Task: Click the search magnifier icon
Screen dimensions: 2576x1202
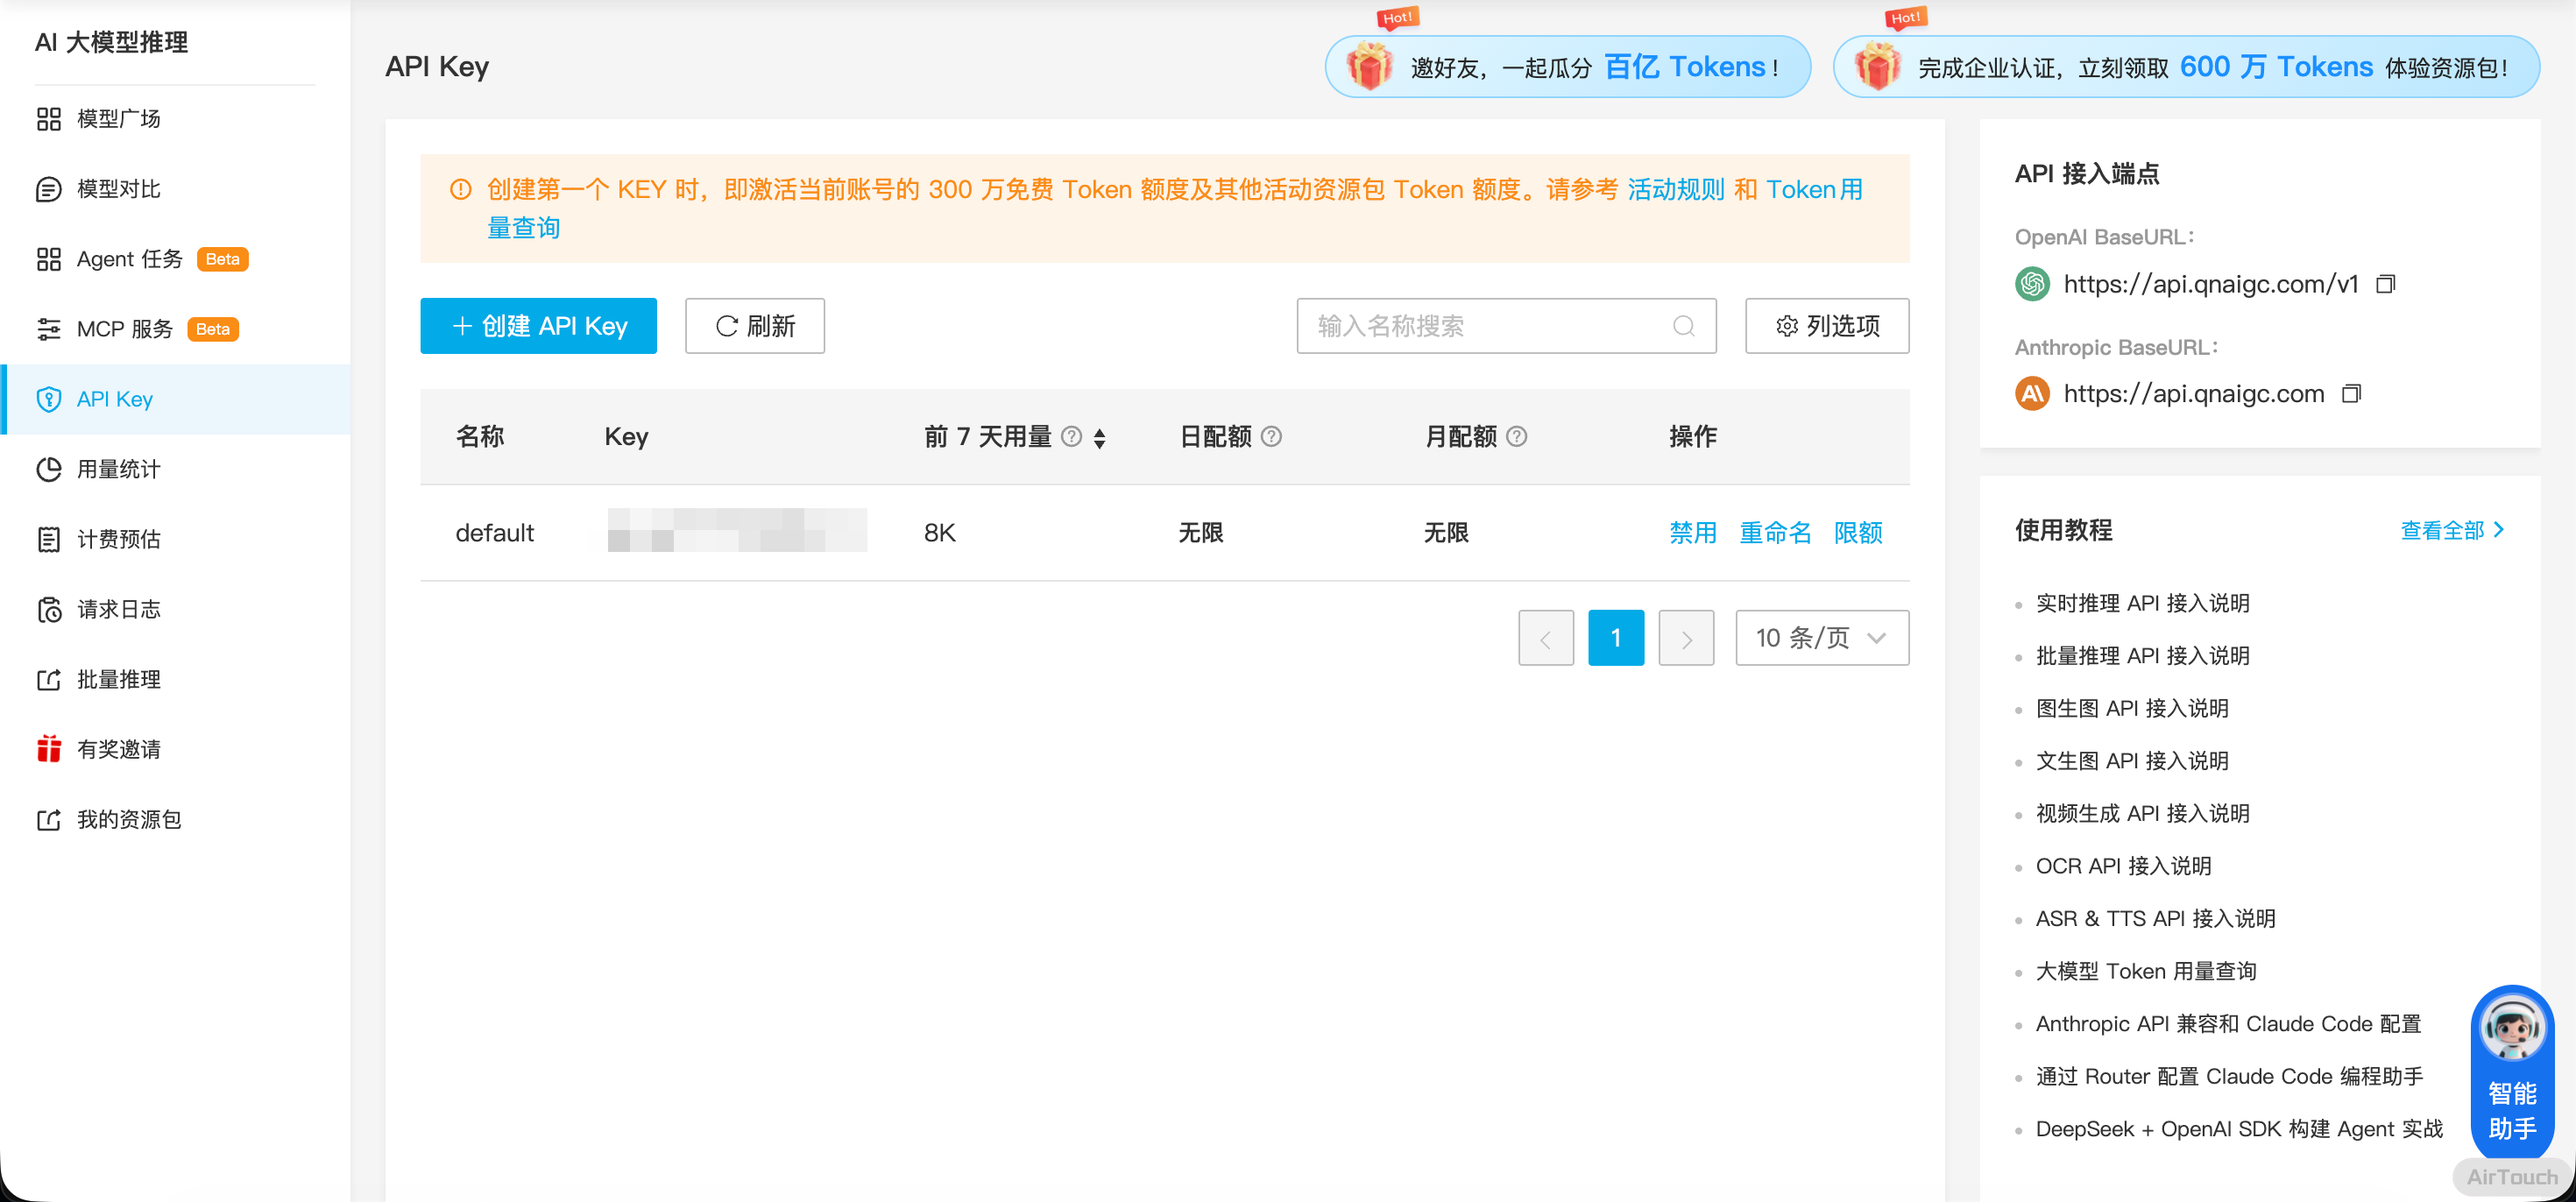Action: click(1684, 326)
